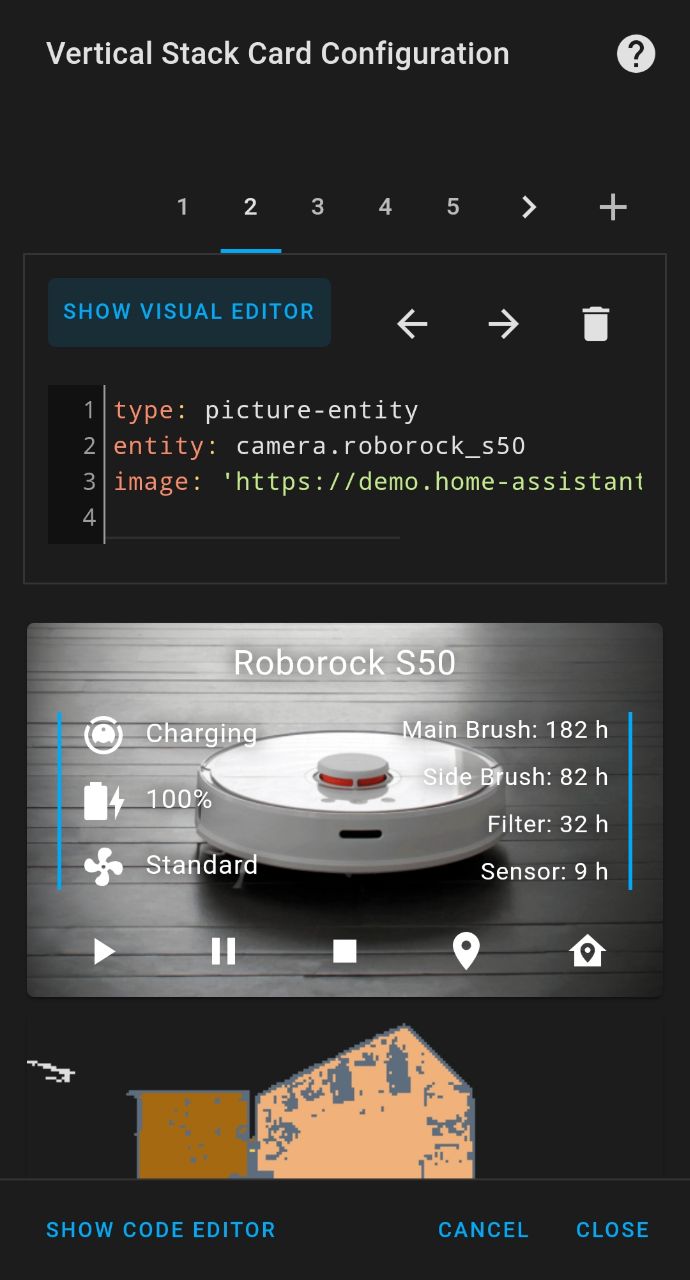Locate the vacuum with map pin icon
The width and height of the screenshot is (690, 1280).
pyautogui.click(x=466, y=951)
